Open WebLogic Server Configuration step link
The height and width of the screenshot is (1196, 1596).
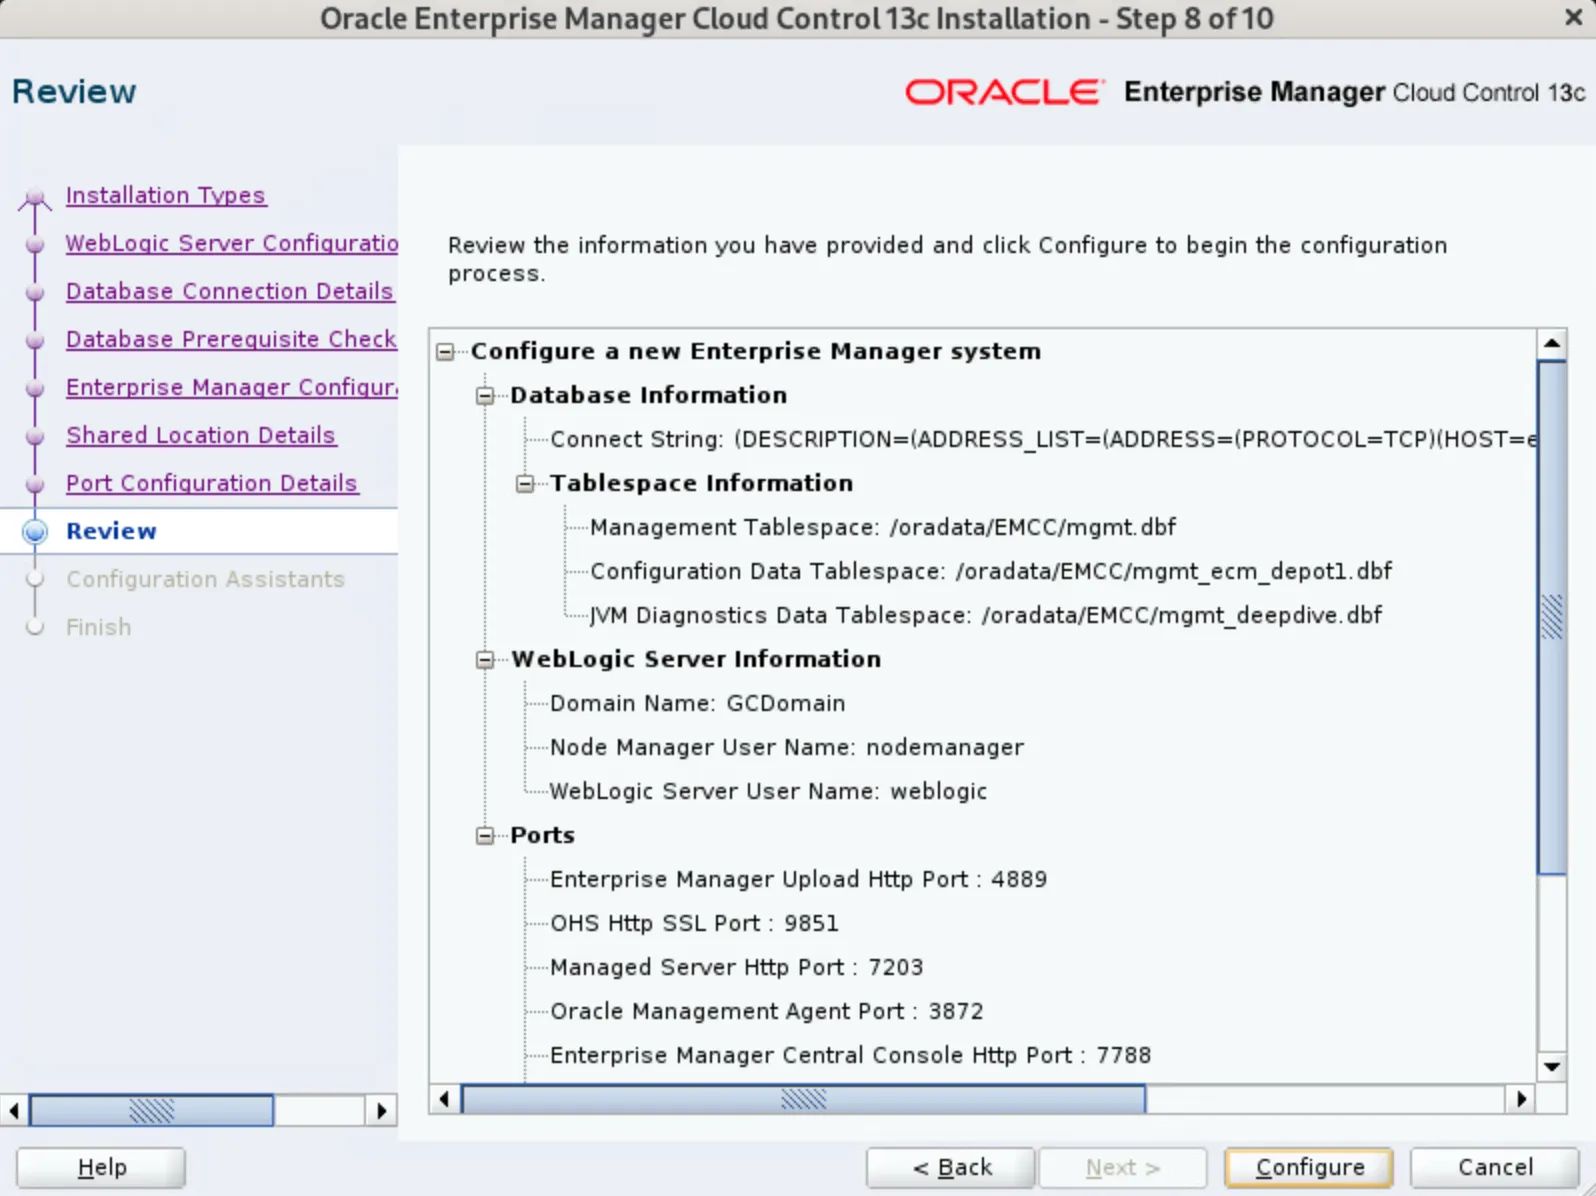232,243
